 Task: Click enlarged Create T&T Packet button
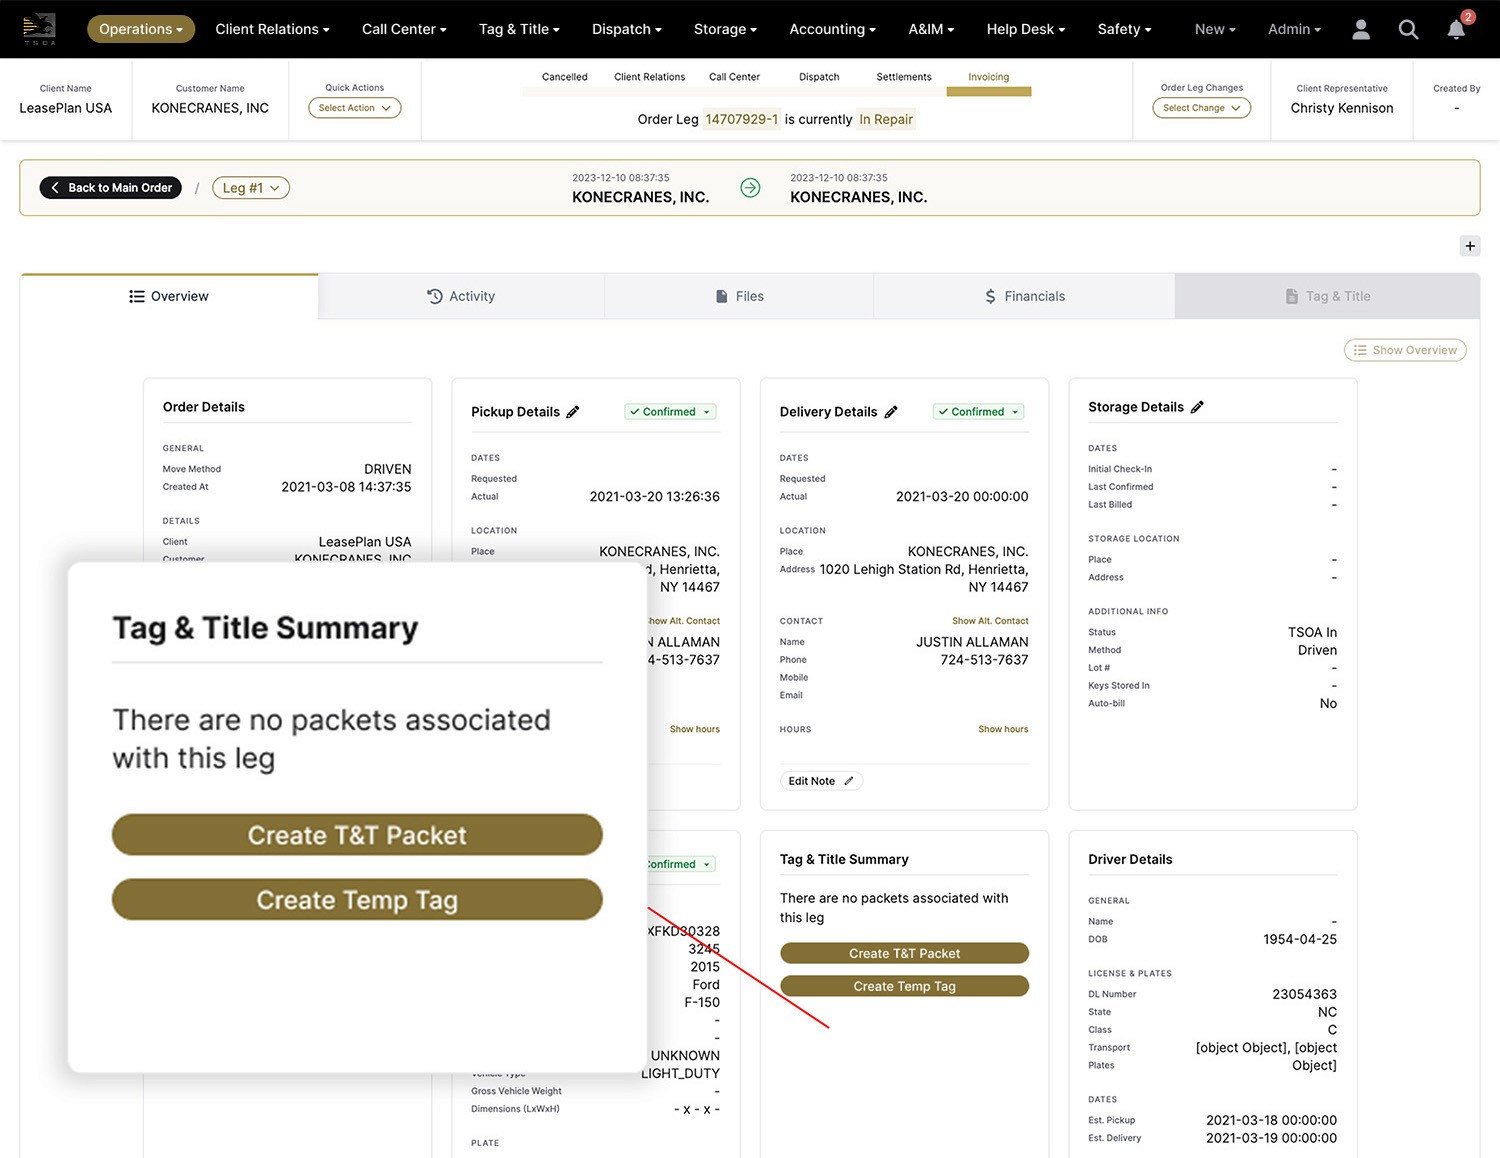click(x=357, y=835)
